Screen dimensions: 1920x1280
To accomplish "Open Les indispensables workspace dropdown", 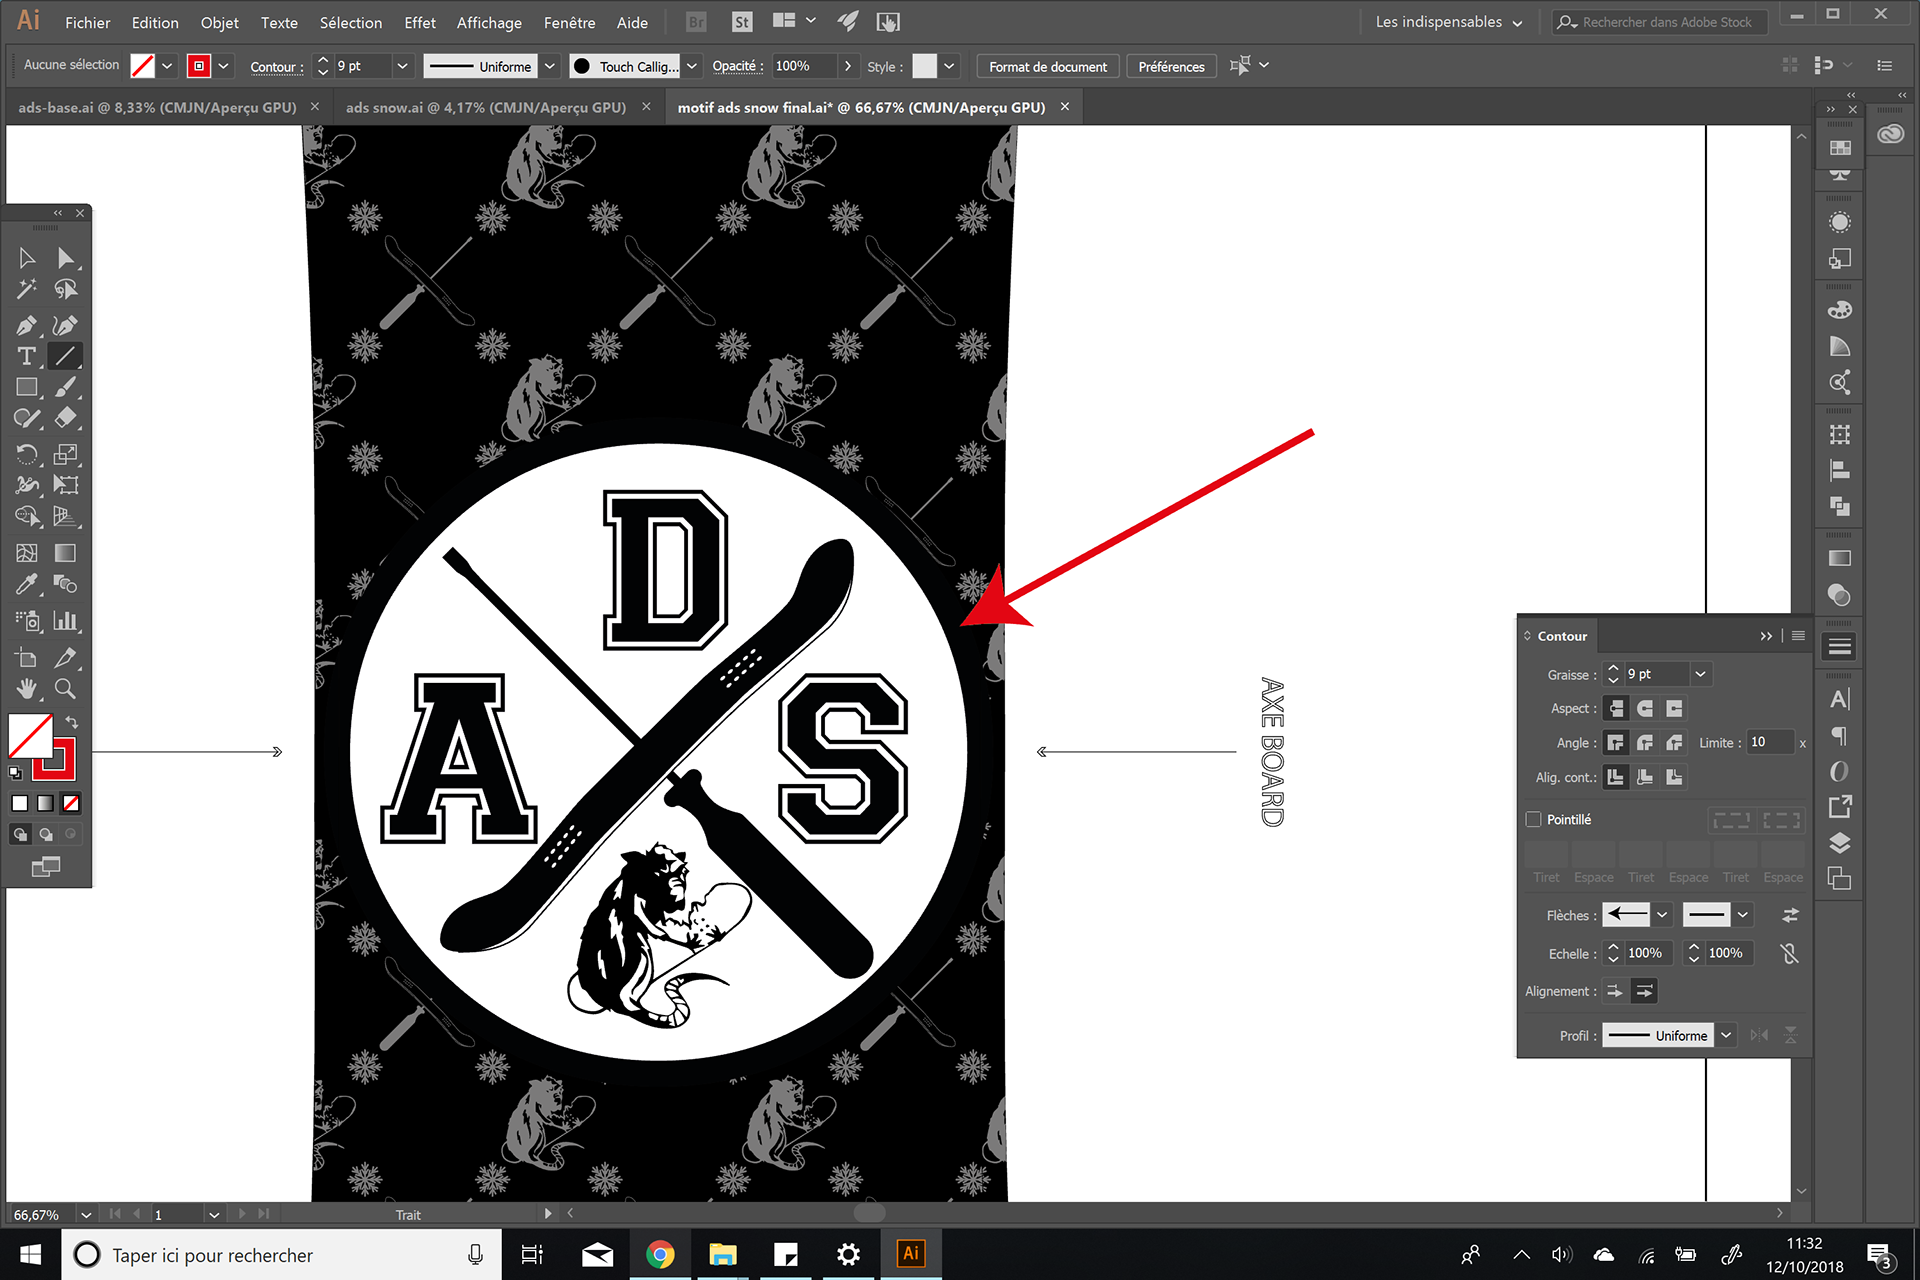I will (x=1448, y=22).
